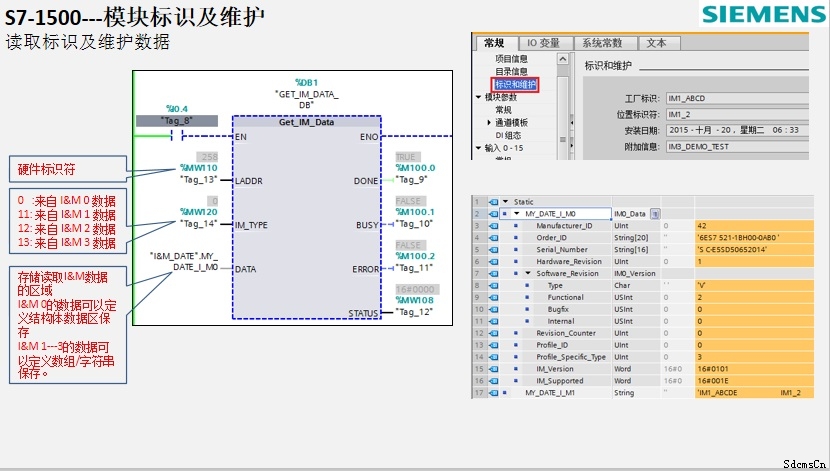Click the tag icon in the MY_DATE_I_M1 row
The height and width of the screenshot is (471, 830).
(x=493, y=393)
